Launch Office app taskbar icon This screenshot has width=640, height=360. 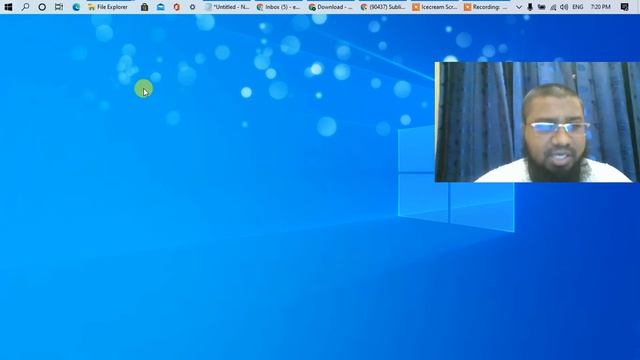tap(177, 7)
